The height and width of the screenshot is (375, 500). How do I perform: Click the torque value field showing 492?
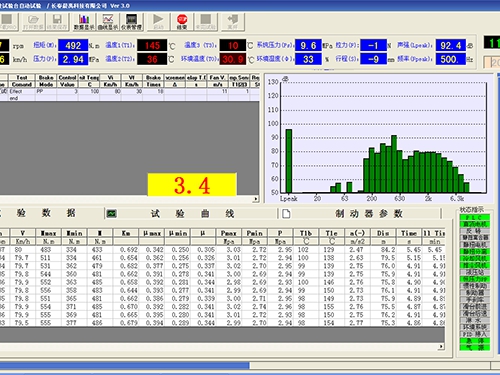[73, 45]
